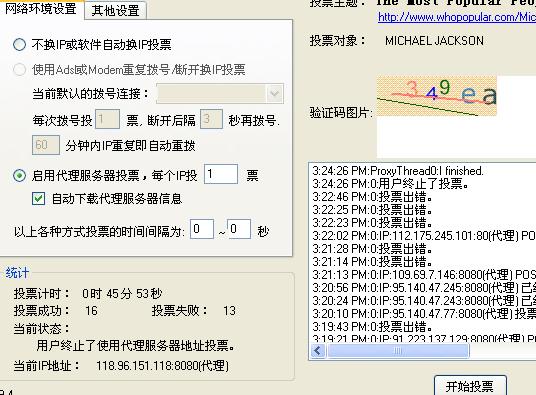Click the 投票失败 count 13
The image size is (536, 395).
[229, 311]
